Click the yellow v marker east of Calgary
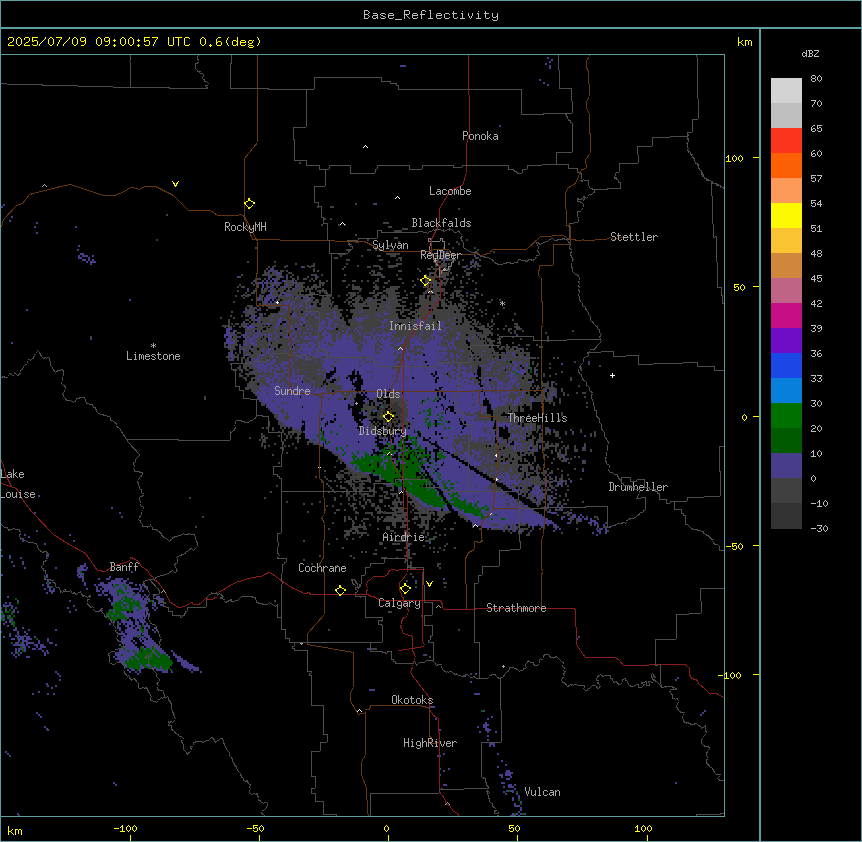Image resolution: width=862 pixels, height=842 pixels. [x=429, y=584]
